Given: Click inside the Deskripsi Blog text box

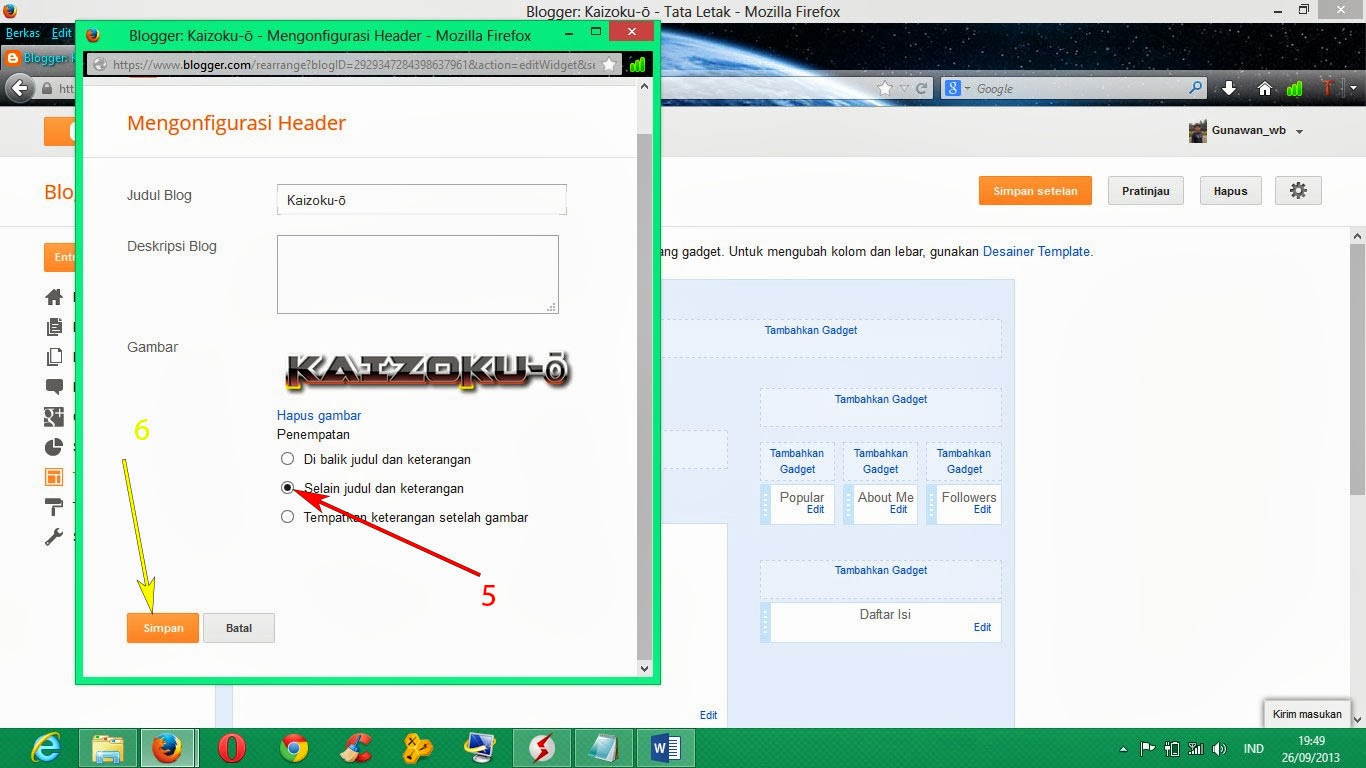Looking at the screenshot, I should (x=417, y=274).
